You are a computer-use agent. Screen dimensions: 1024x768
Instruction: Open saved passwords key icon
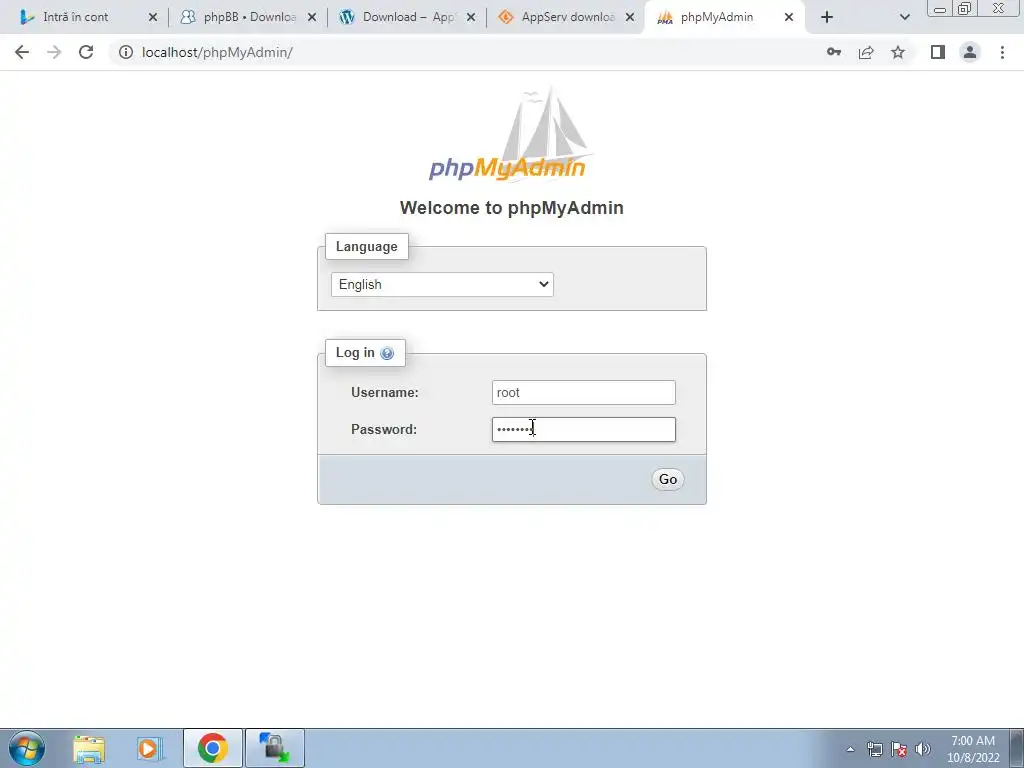(834, 52)
